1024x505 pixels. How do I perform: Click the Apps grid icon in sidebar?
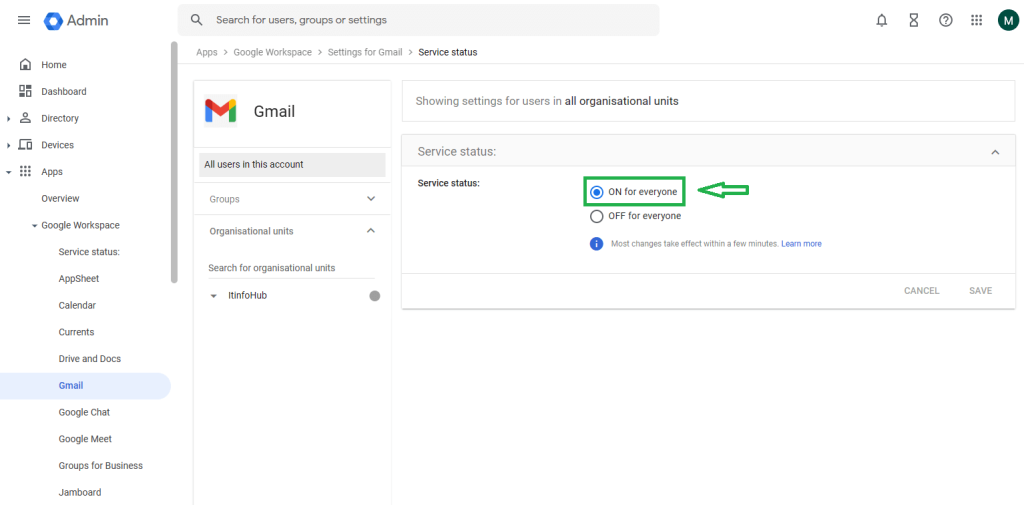click(25, 172)
